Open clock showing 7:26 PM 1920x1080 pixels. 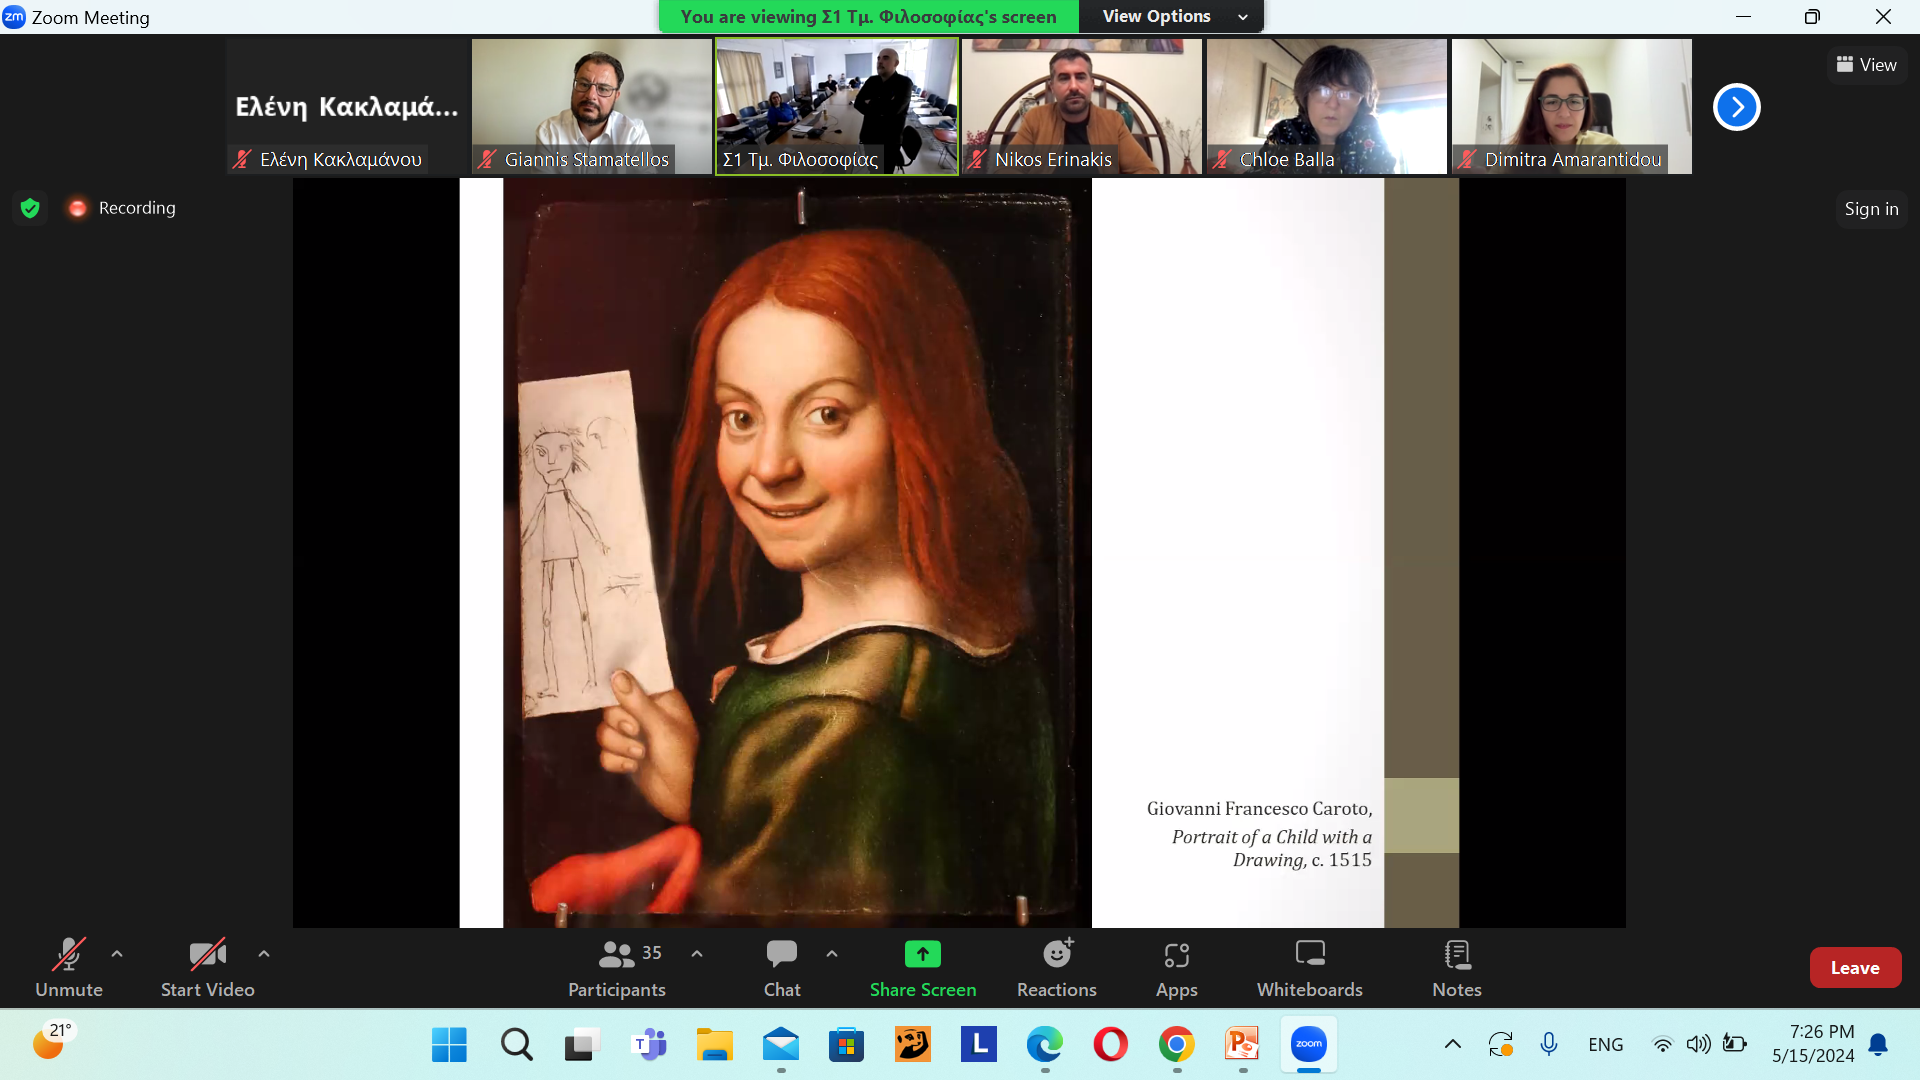[x=1813, y=1044]
